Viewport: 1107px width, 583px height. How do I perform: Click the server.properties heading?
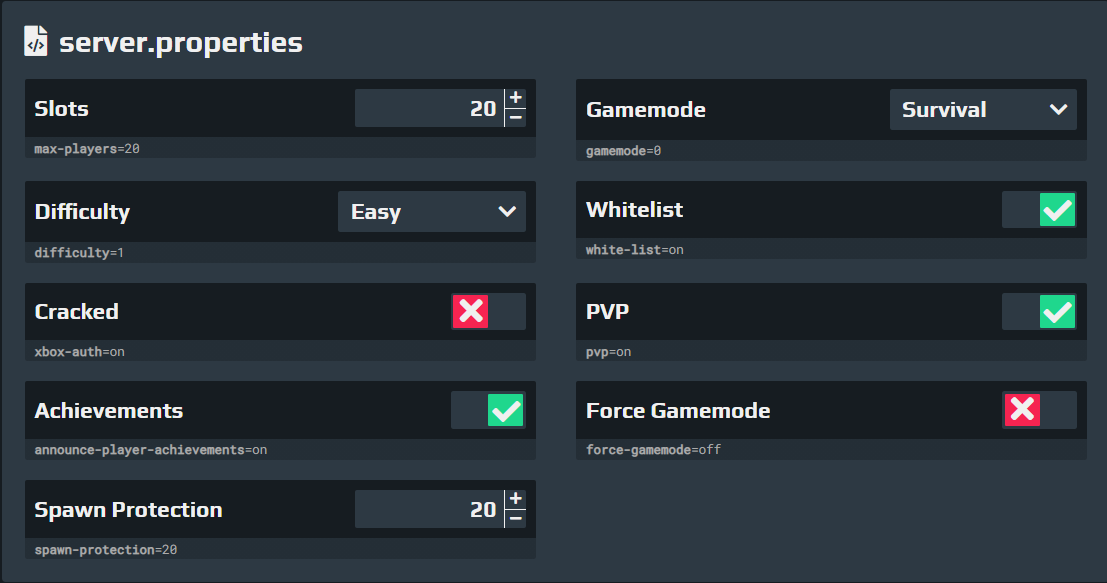[x=181, y=42]
